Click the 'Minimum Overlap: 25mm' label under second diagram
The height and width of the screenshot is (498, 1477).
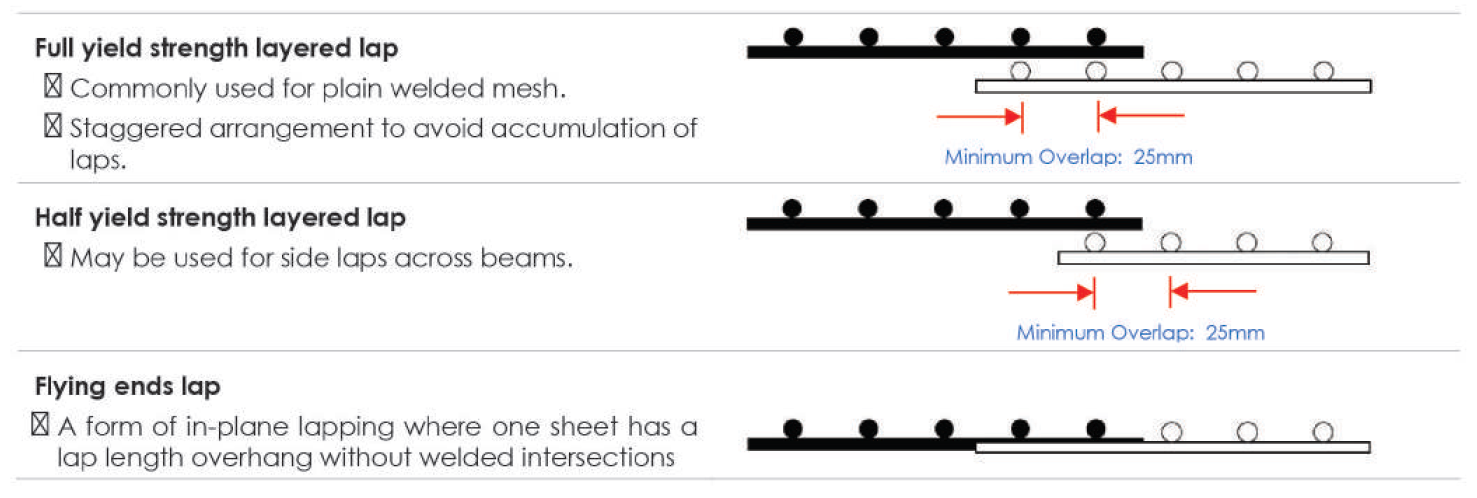(x=1140, y=333)
